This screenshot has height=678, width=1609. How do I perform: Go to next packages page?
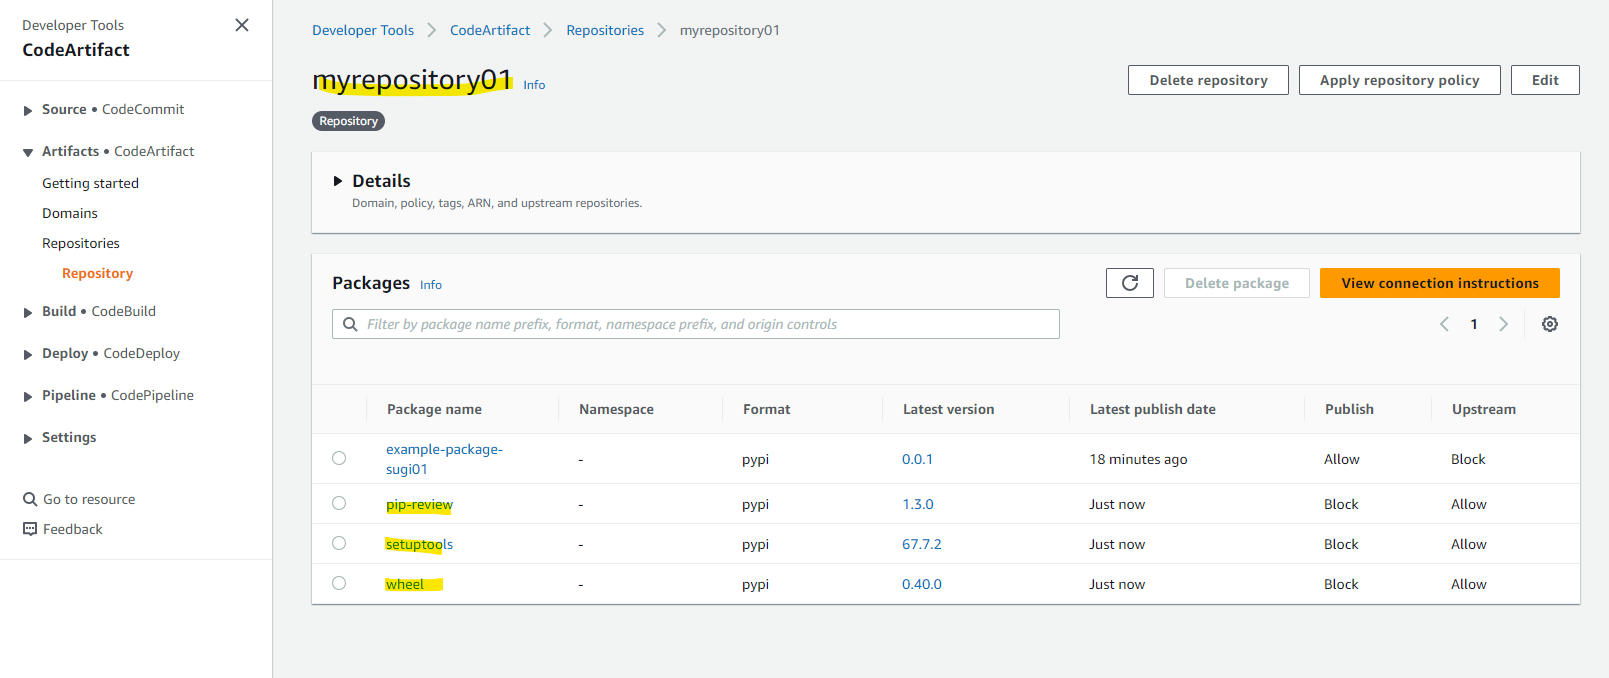1503,324
